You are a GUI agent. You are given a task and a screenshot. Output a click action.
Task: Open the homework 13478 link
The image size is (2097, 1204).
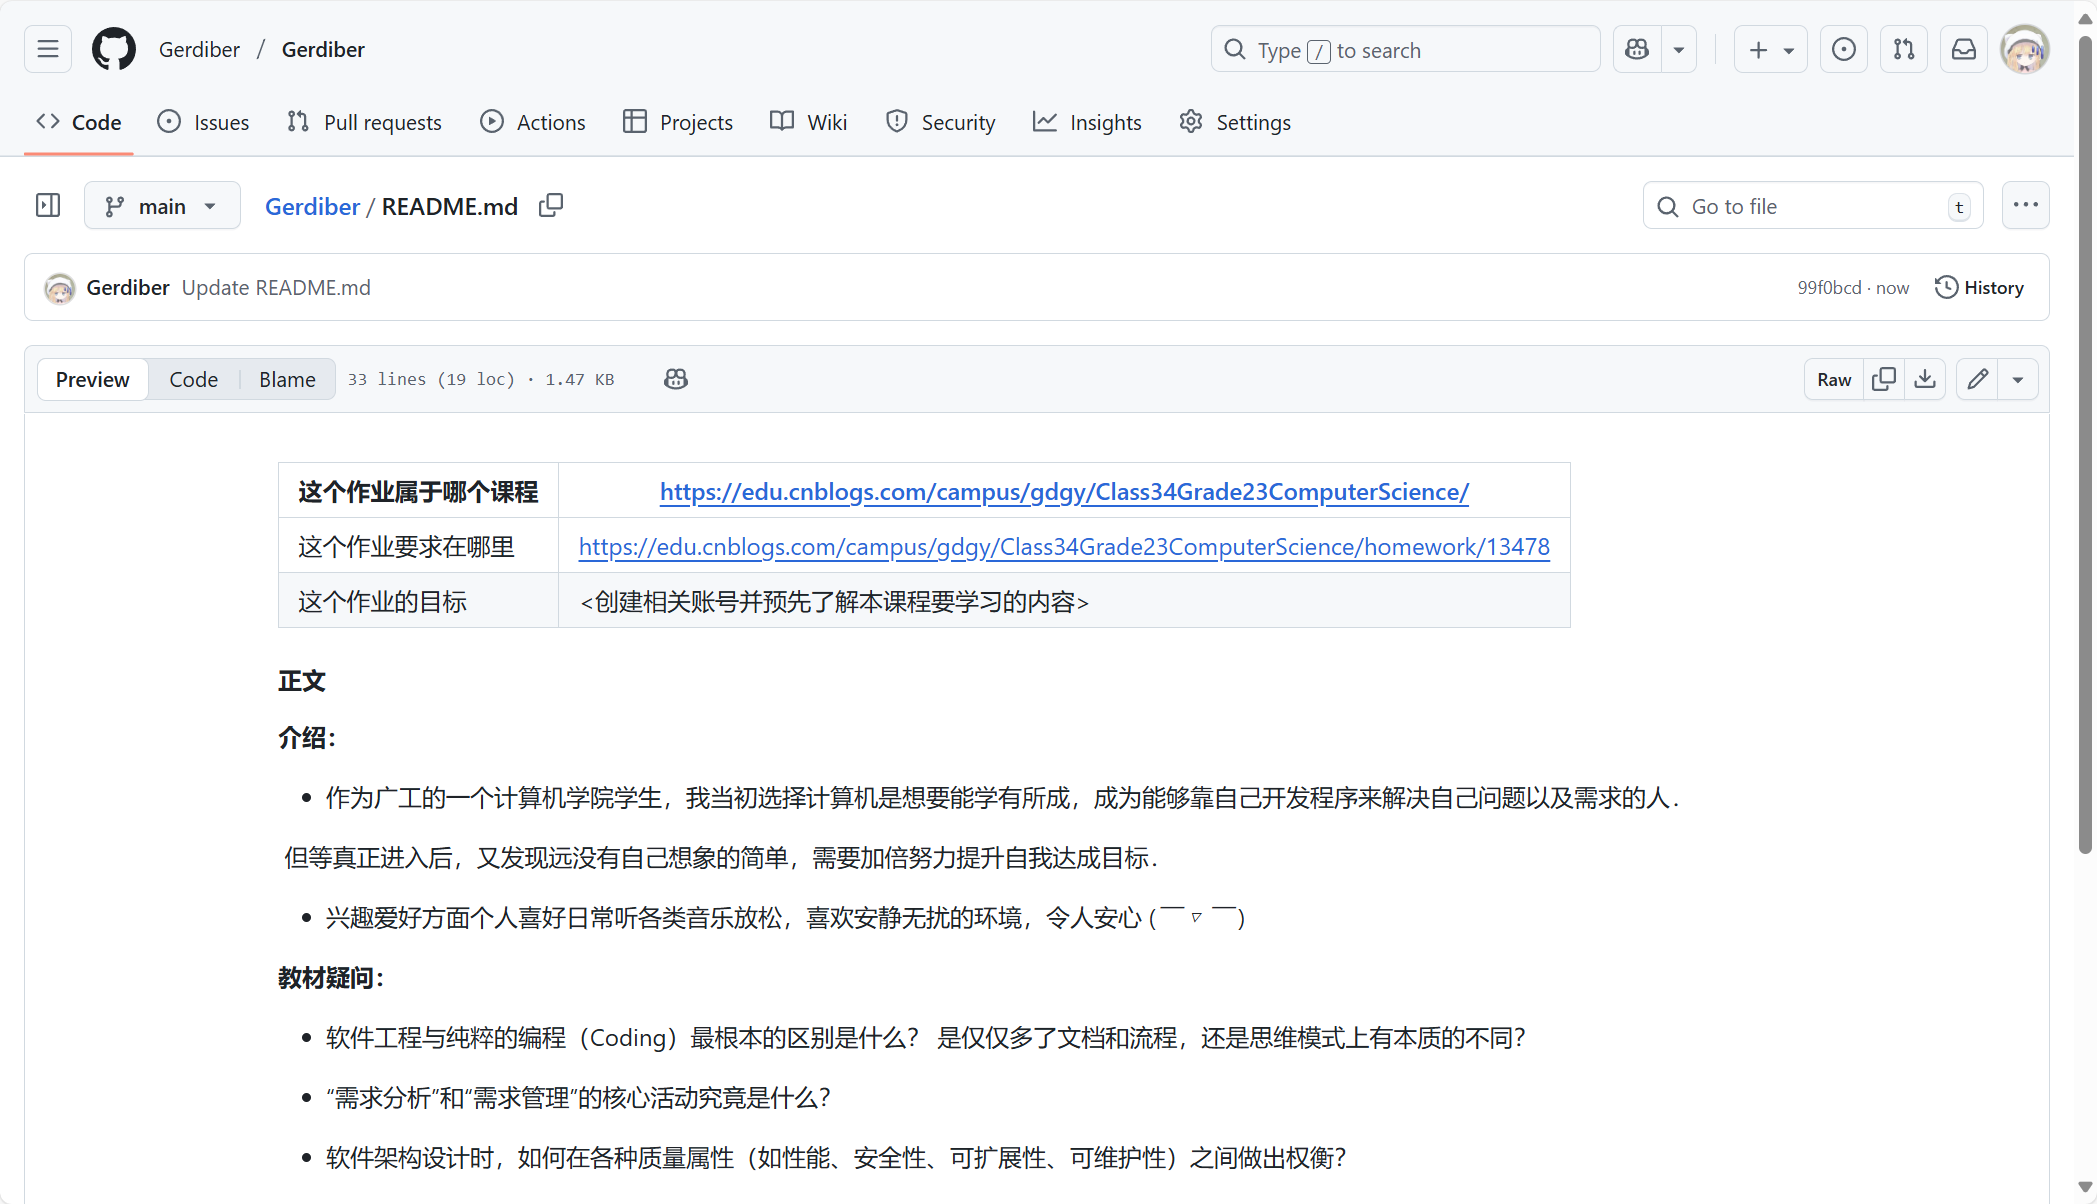click(x=1063, y=546)
